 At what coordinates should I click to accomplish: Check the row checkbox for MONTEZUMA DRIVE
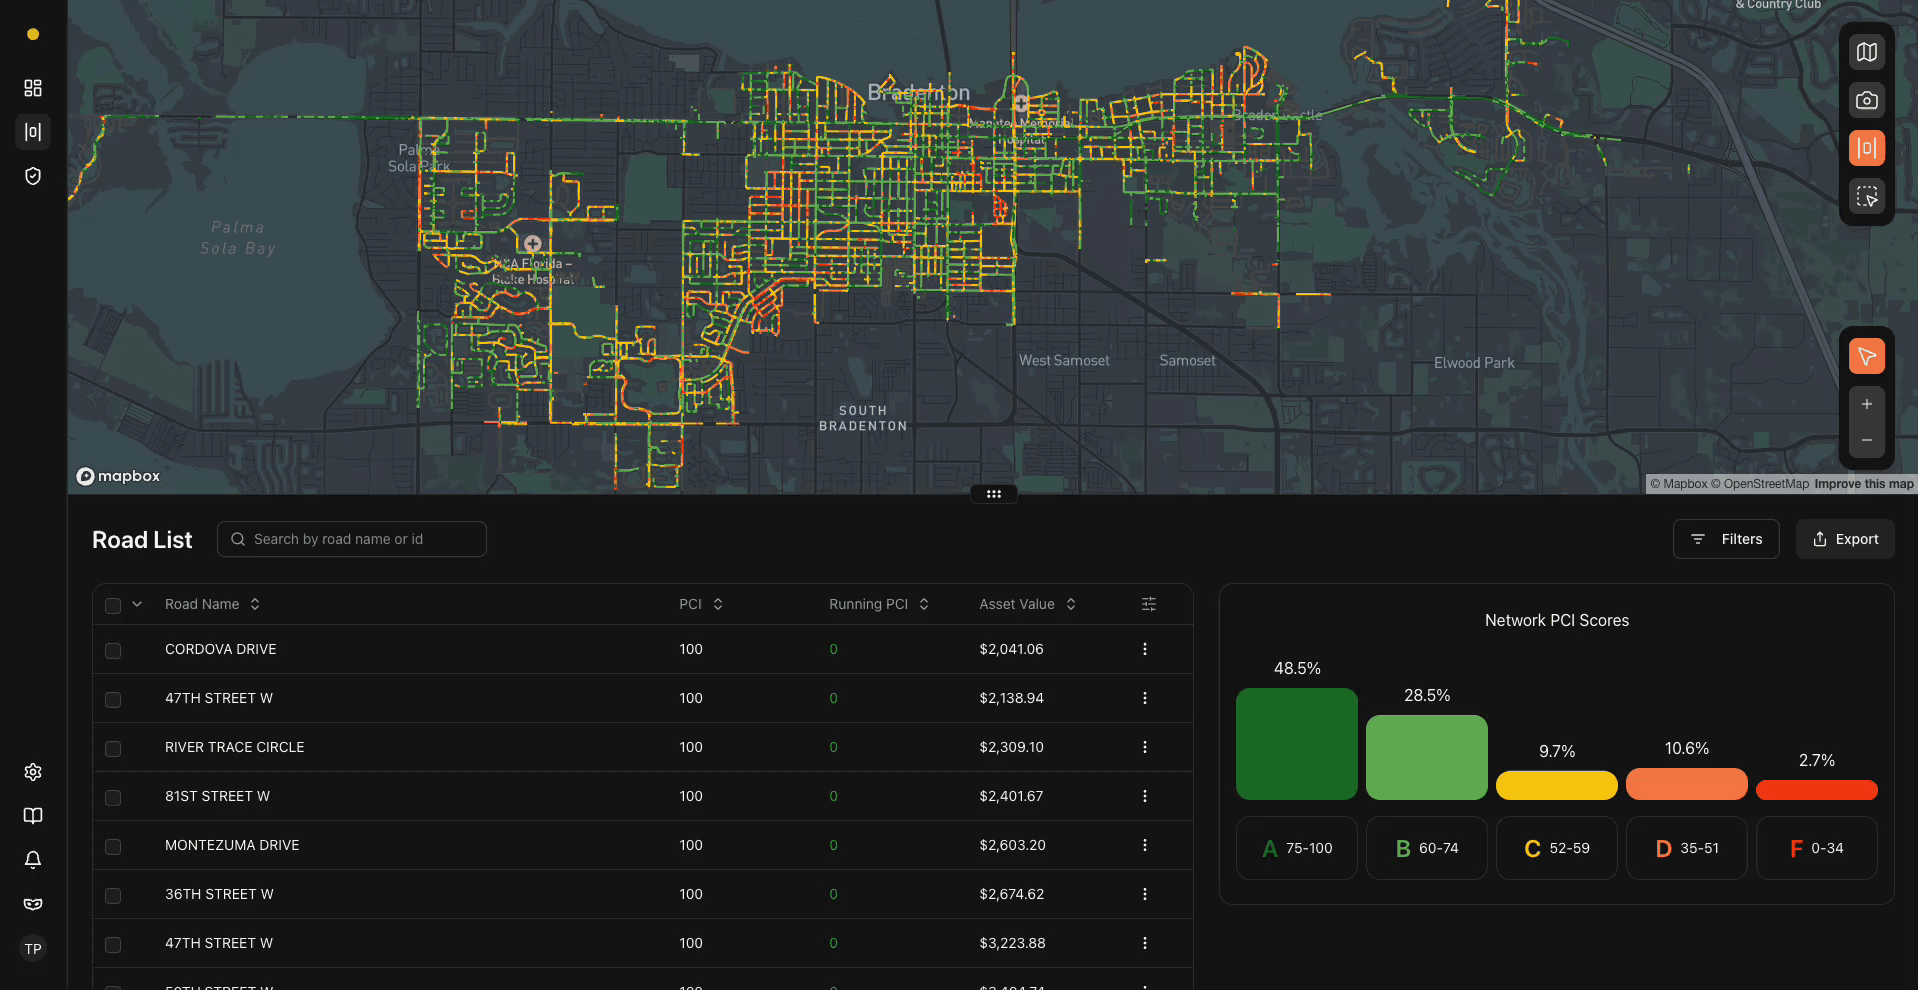point(113,846)
